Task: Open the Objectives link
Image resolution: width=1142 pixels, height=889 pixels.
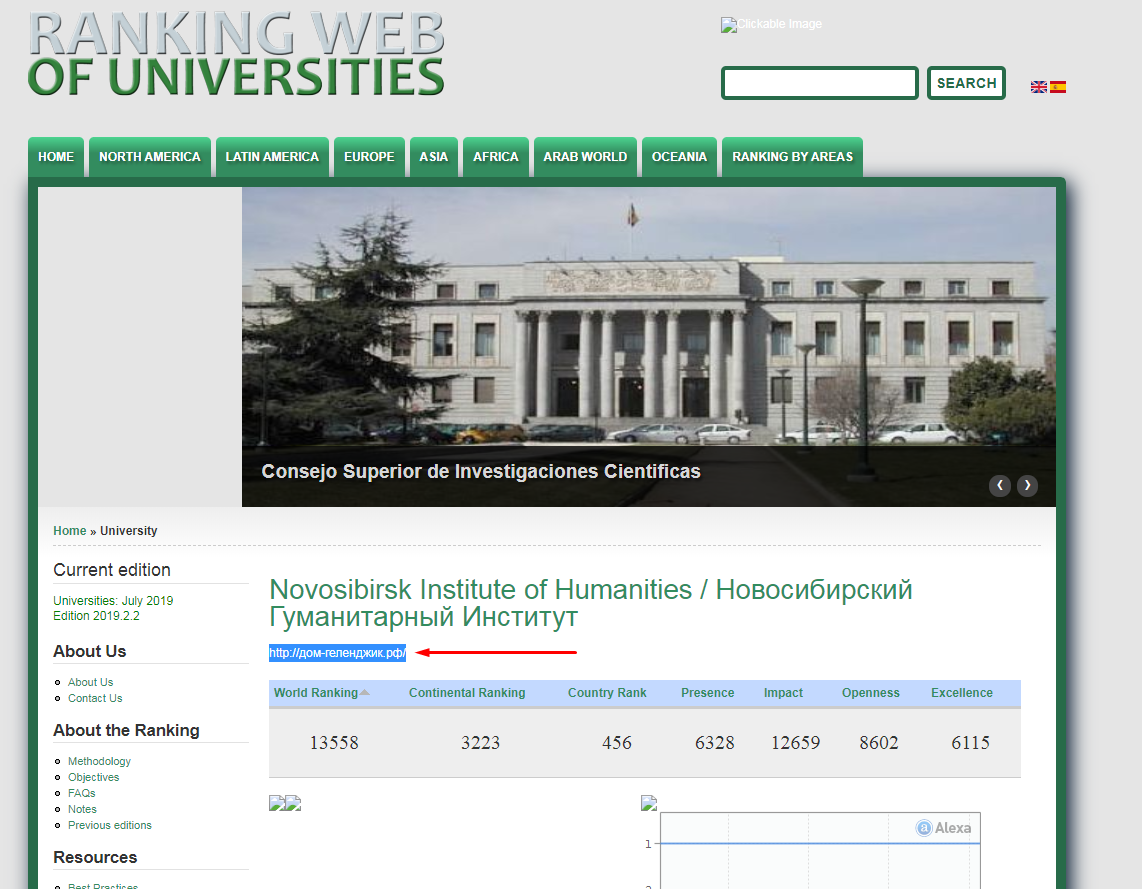Action: (93, 777)
